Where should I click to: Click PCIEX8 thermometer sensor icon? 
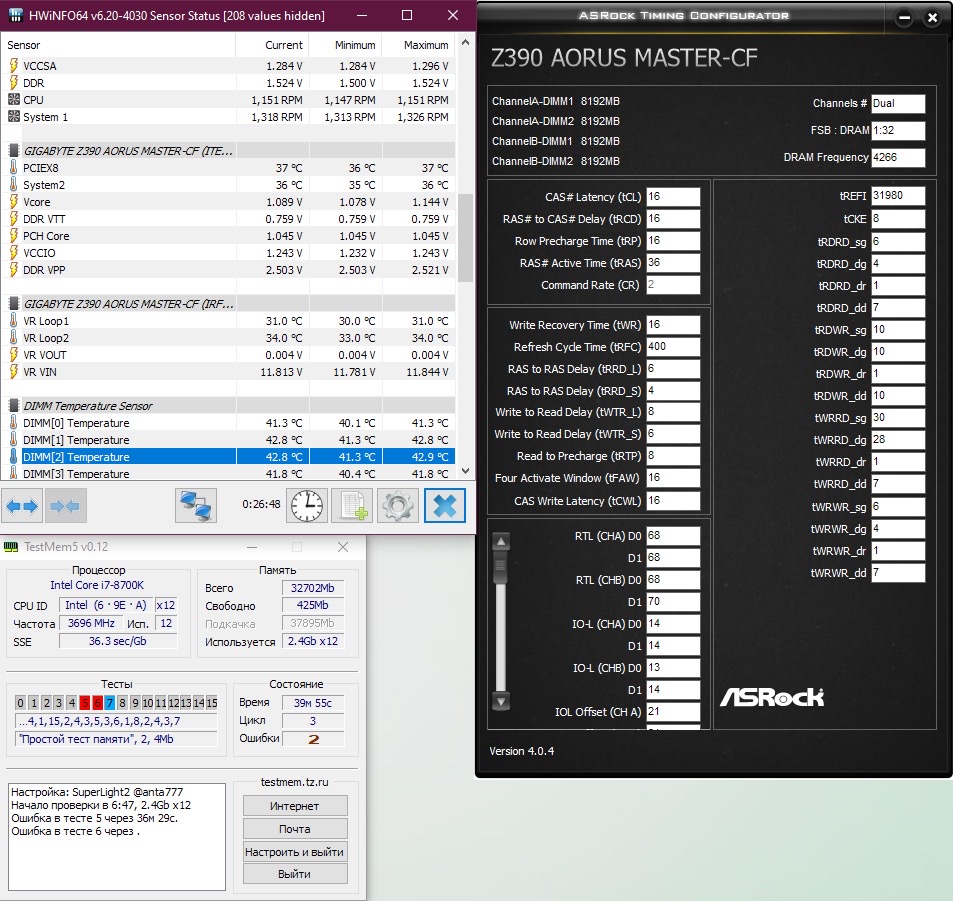click(13, 167)
